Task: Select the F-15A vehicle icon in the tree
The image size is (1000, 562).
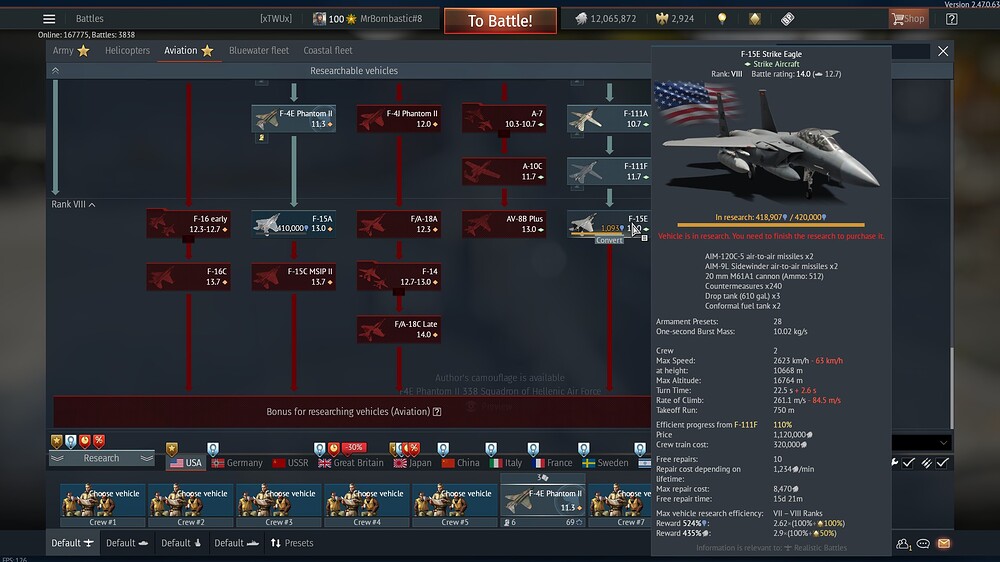Action: [266, 224]
